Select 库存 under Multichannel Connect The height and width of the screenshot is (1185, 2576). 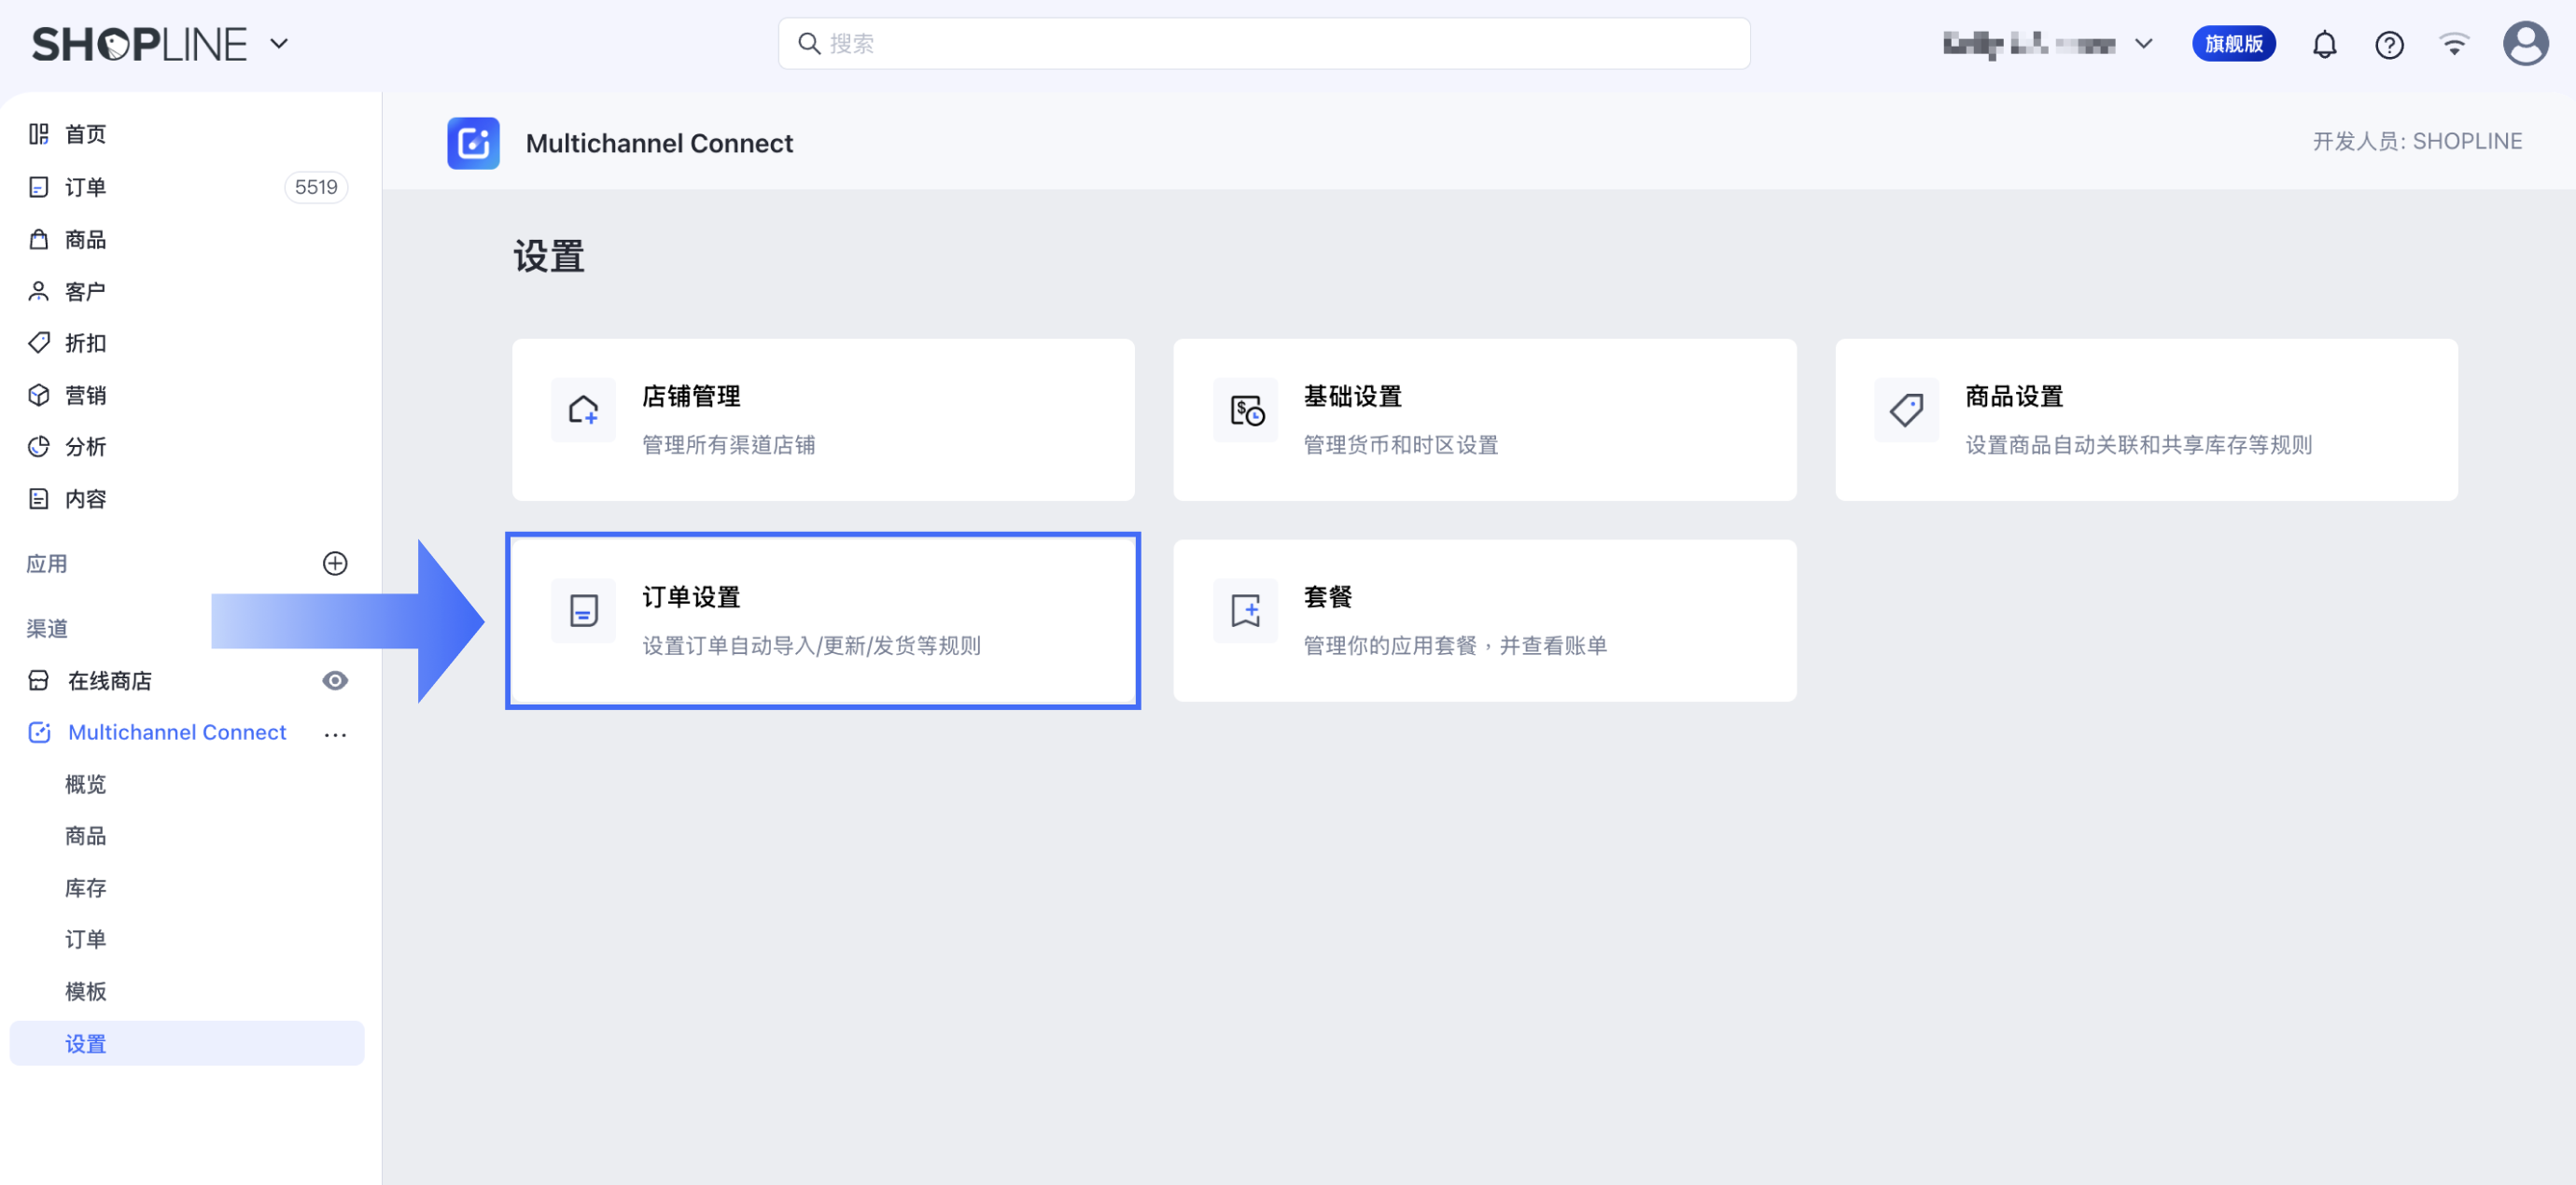coord(86,888)
